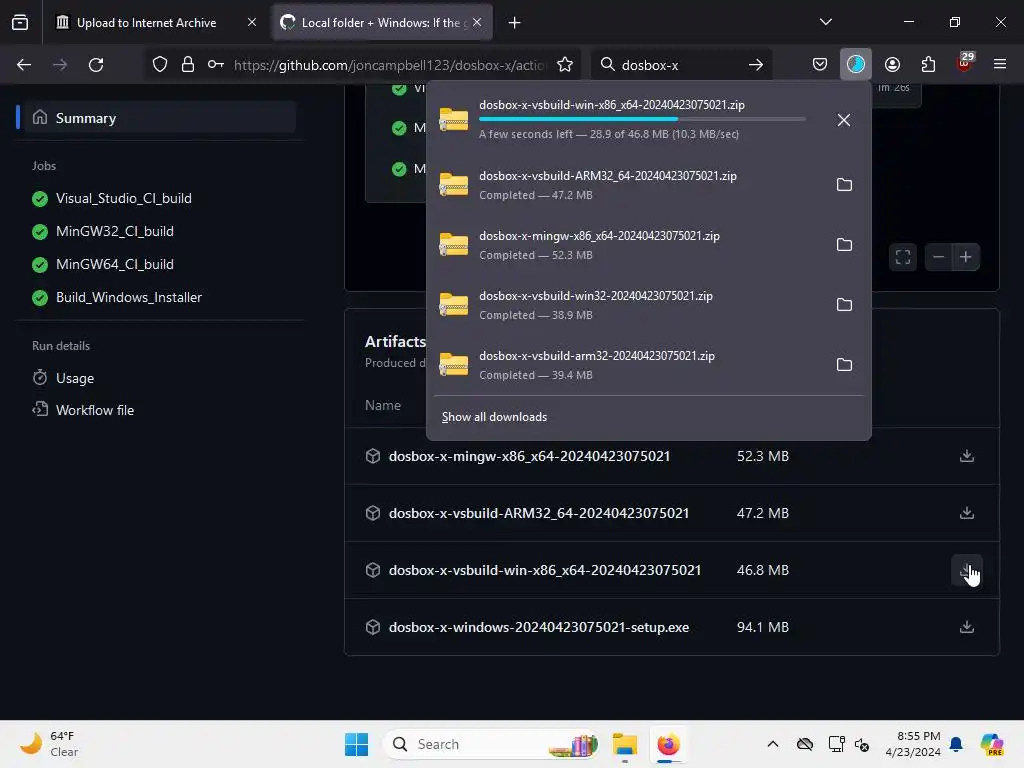The image size is (1024, 768).
Task: Open containing folder for vsbuild-ARM32_64 zip
Action: coord(844,185)
